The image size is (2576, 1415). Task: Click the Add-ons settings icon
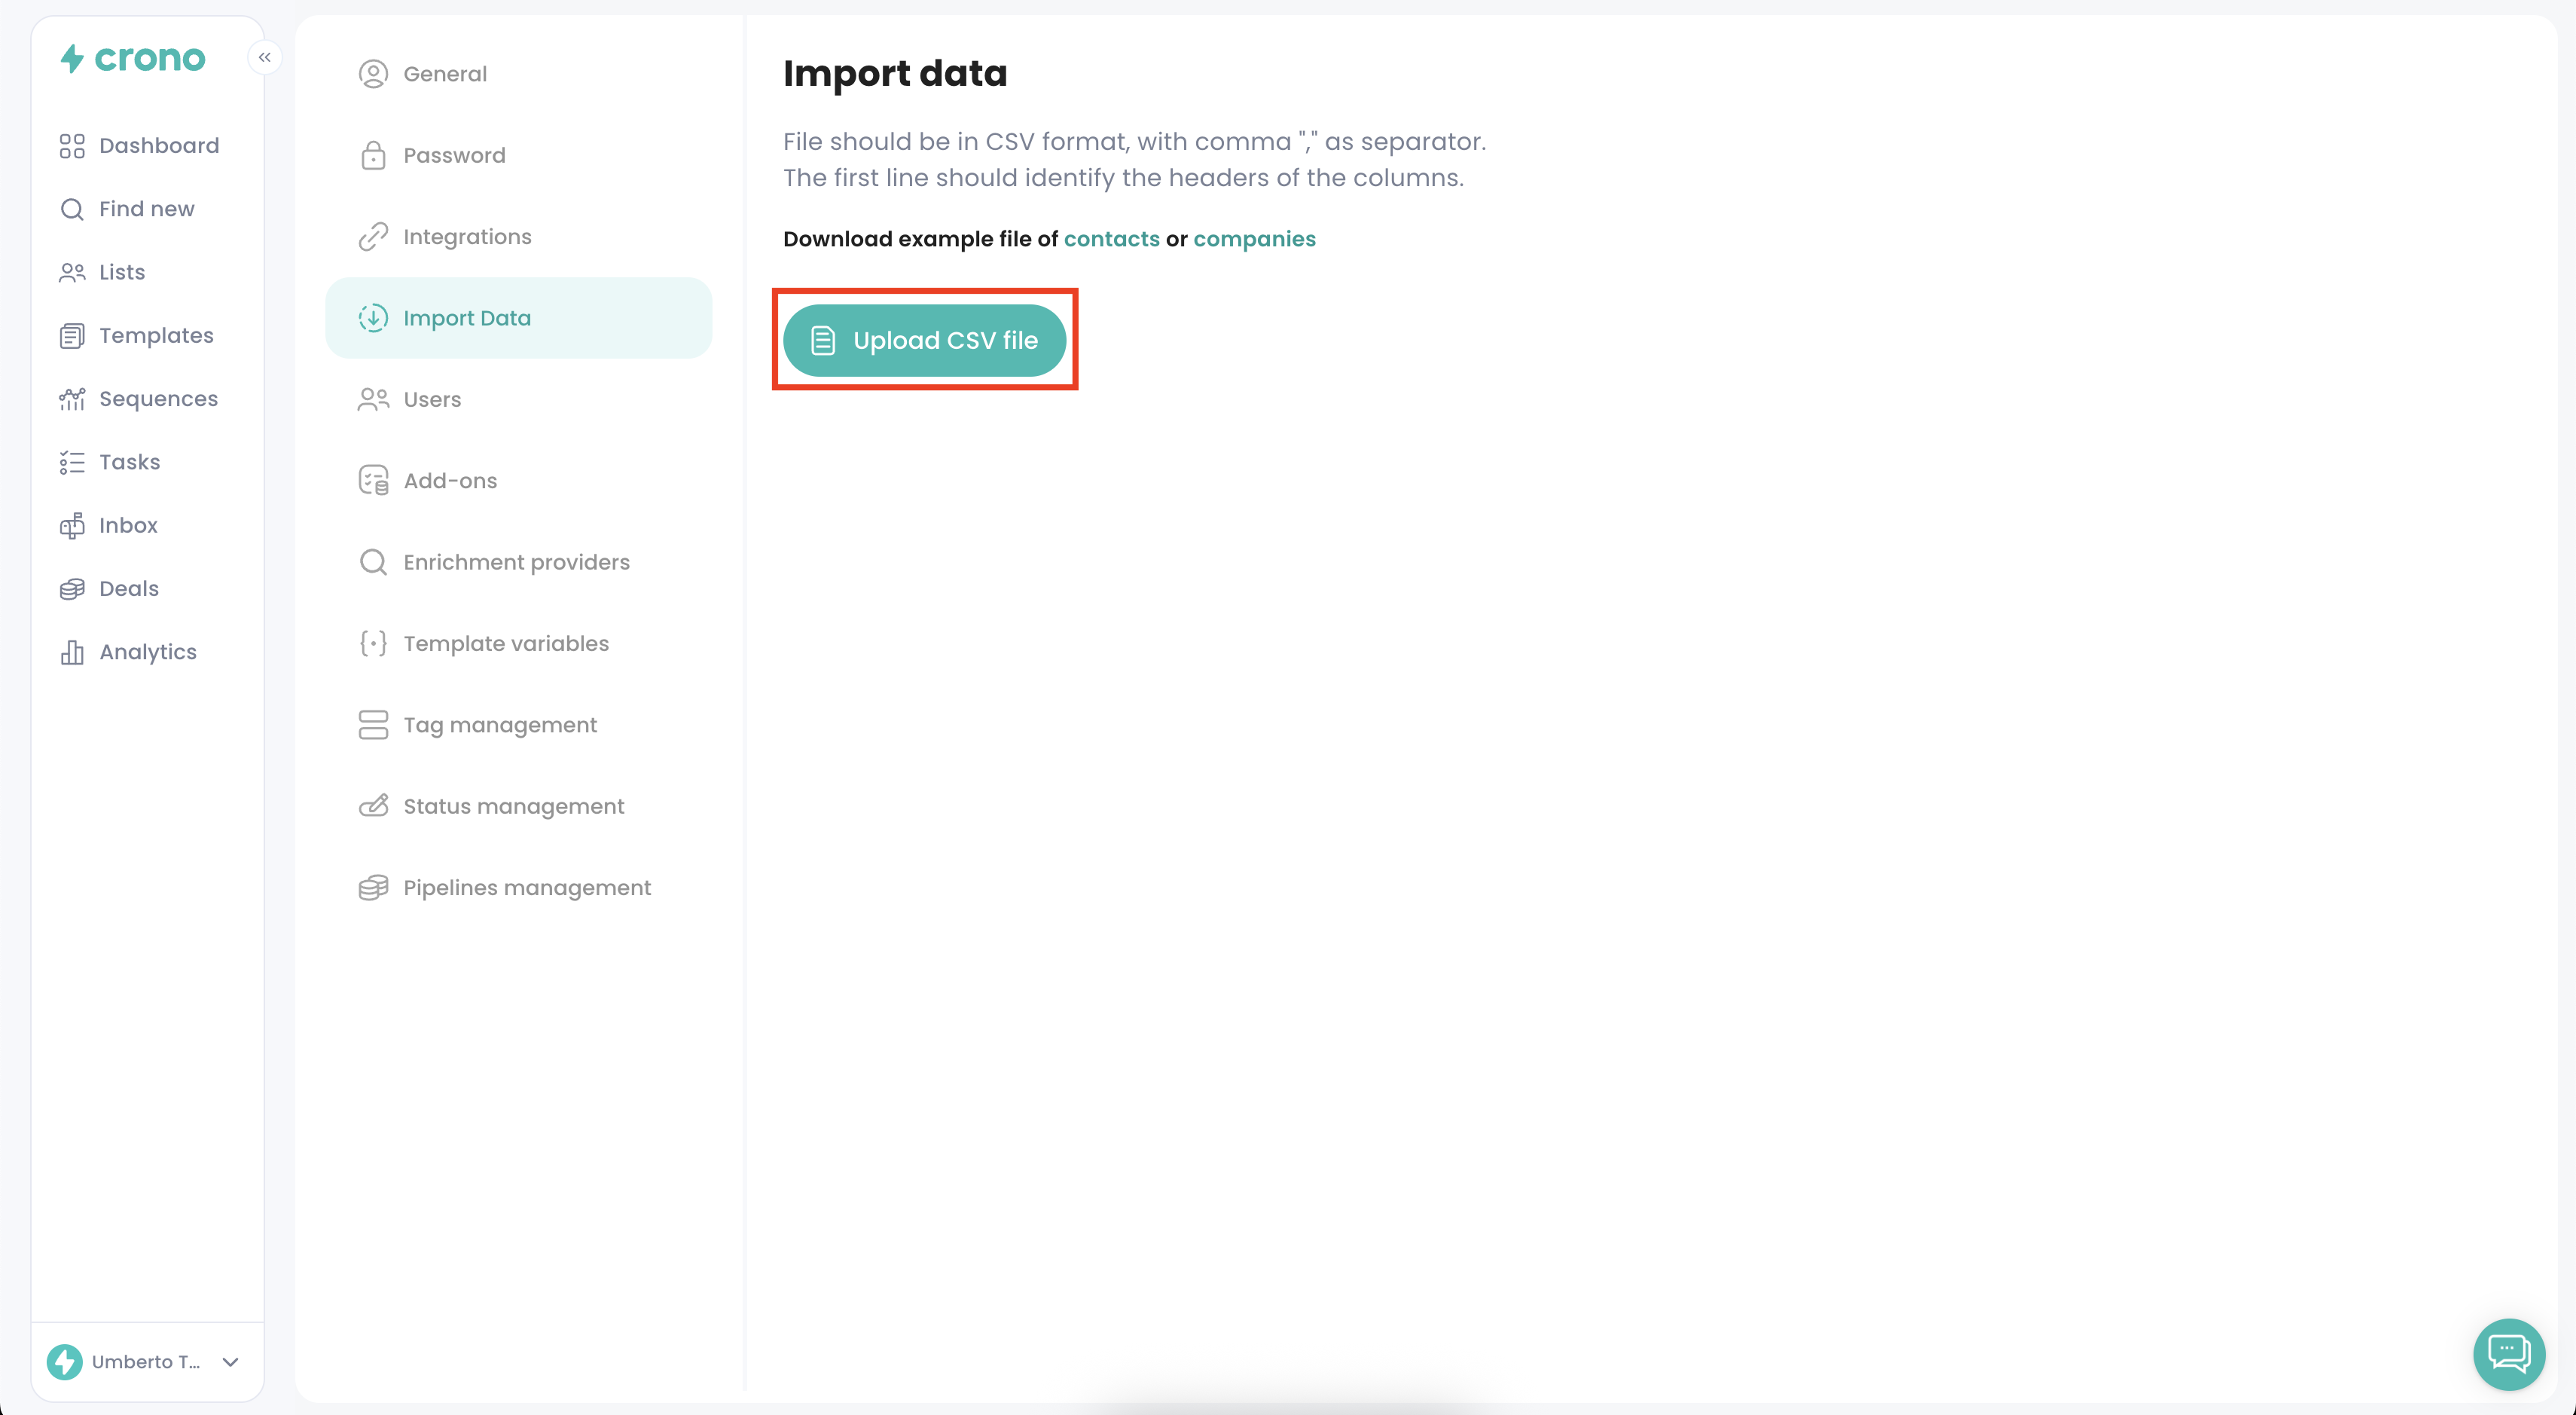373,481
